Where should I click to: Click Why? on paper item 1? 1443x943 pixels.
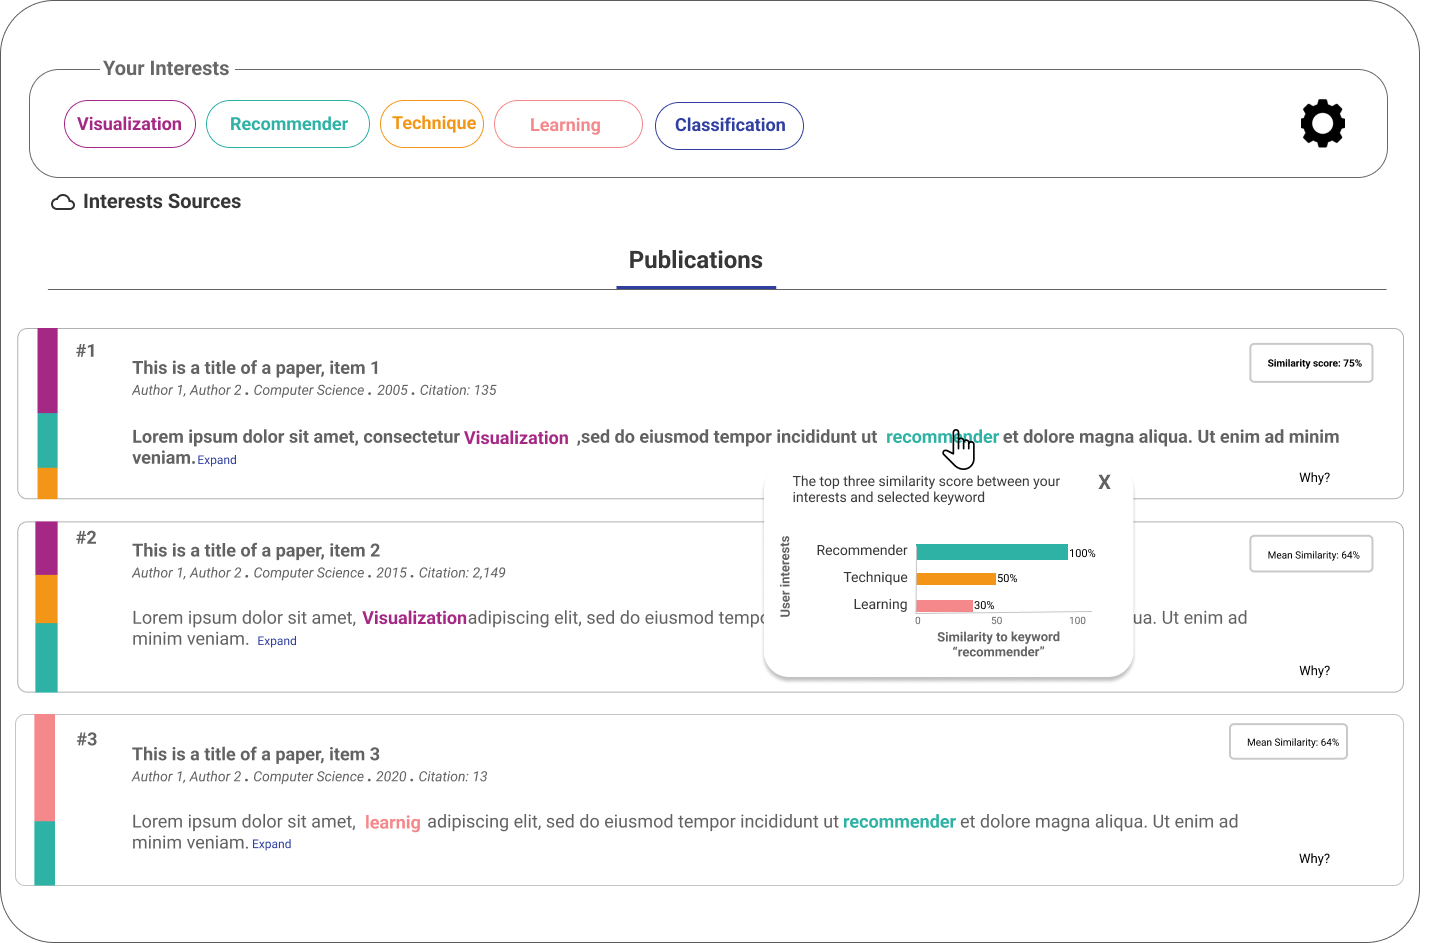point(1314,478)
